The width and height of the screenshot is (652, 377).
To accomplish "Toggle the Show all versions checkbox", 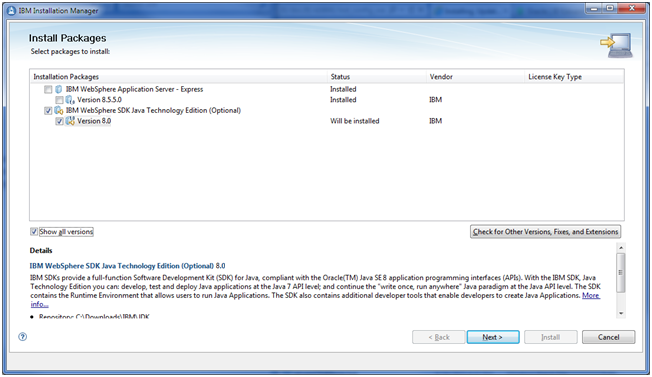I will [x=34, y=232].
